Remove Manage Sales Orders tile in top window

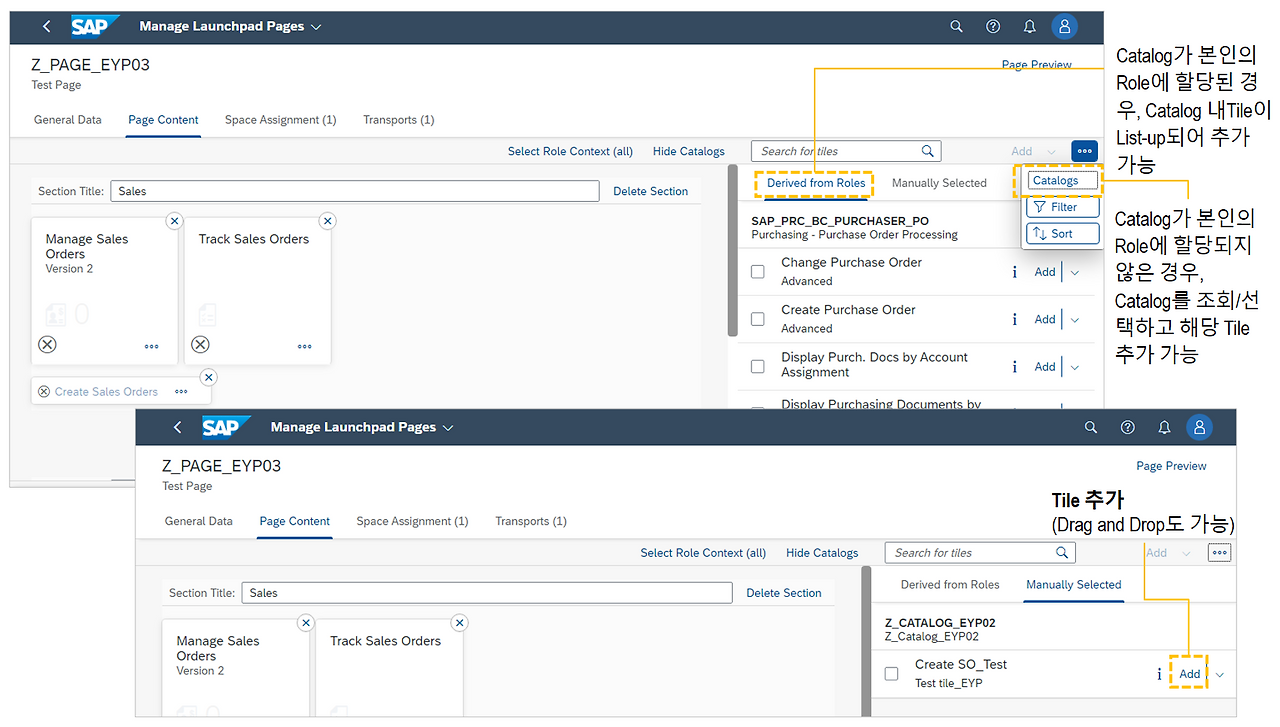(174, 221)
